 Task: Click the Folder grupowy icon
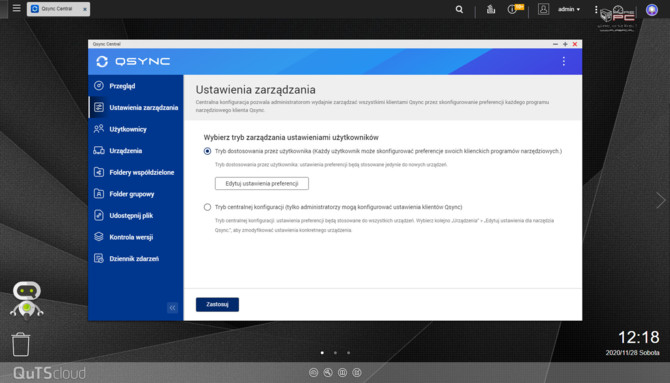coord(99,194)
